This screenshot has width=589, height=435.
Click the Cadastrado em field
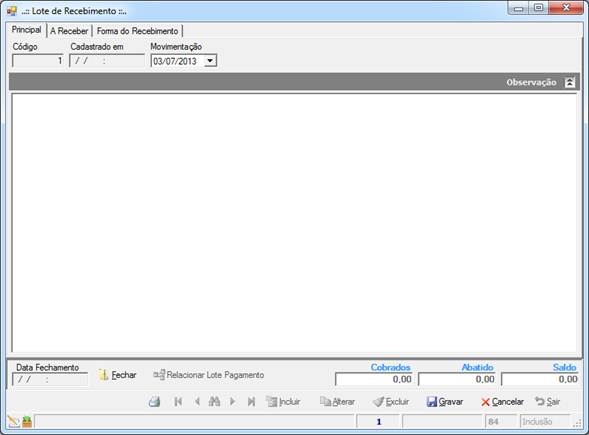click(107, 60)
